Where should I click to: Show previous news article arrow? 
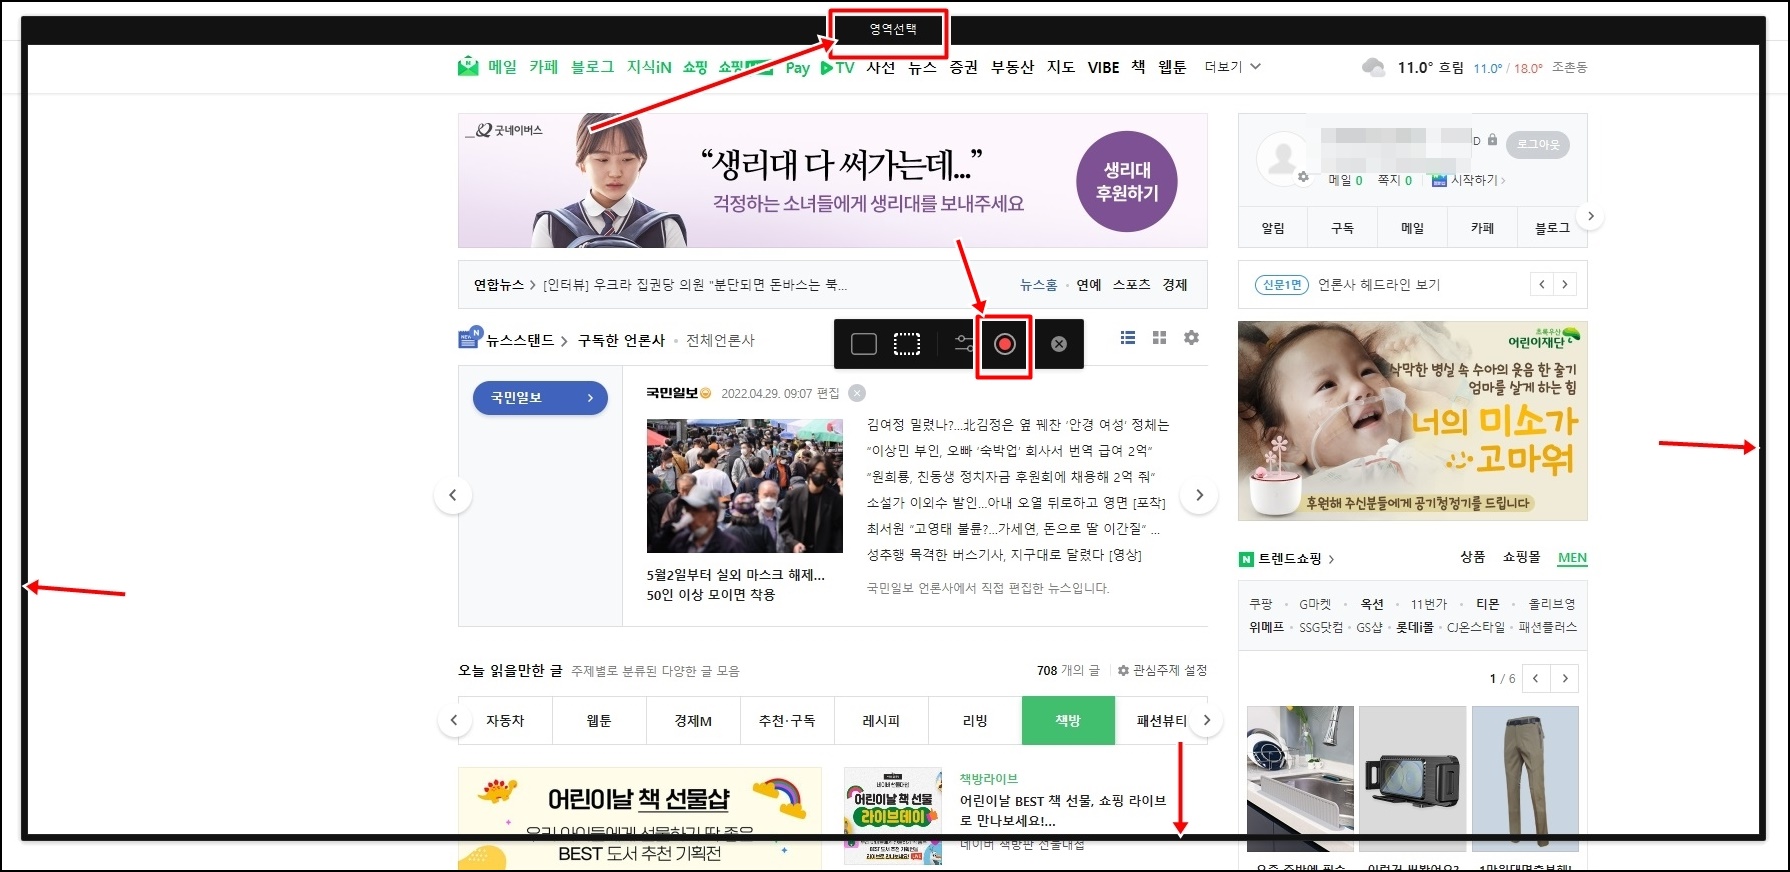point(453,495)
